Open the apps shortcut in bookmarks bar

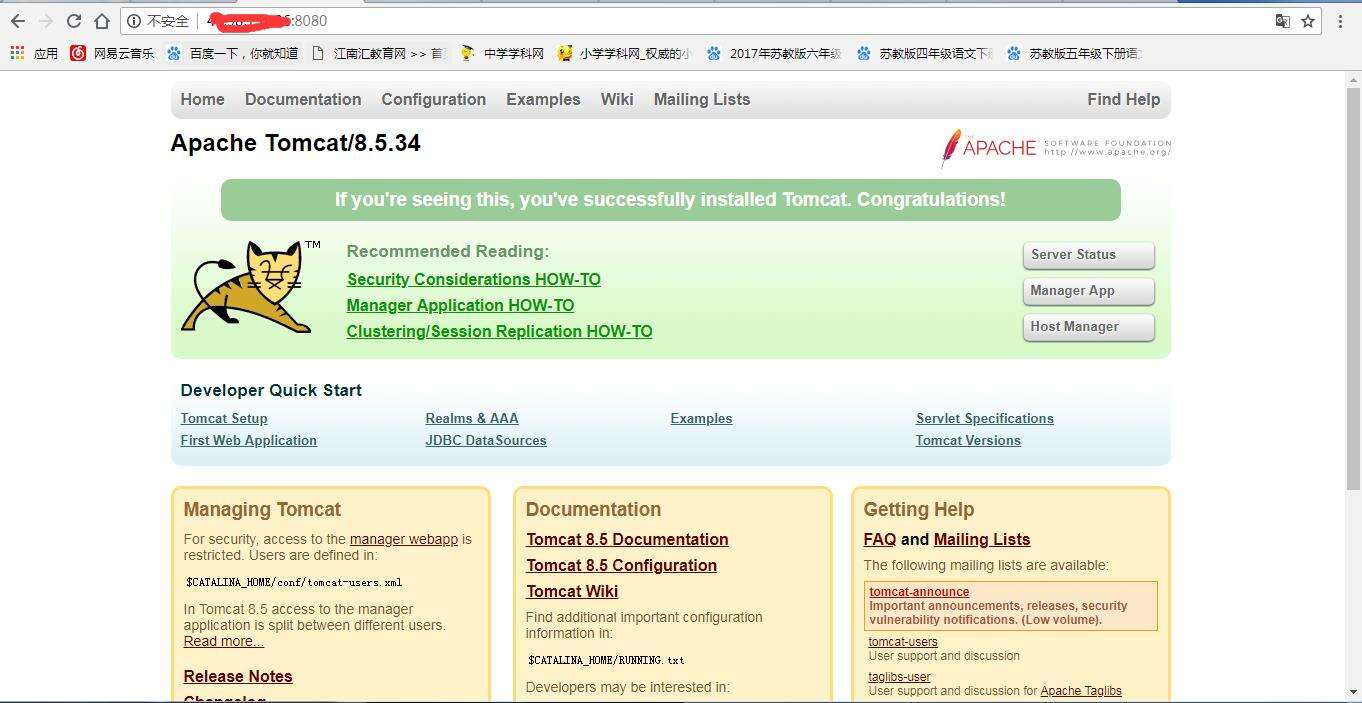34,53
